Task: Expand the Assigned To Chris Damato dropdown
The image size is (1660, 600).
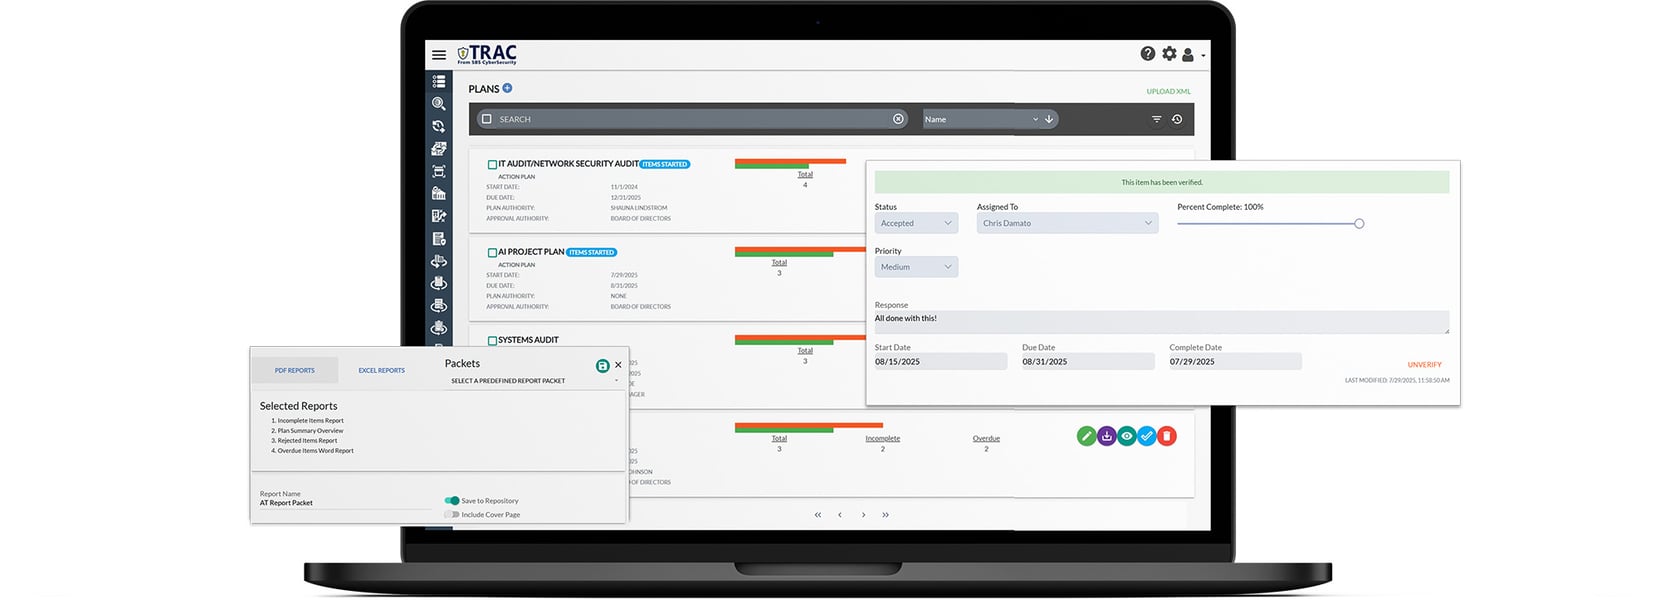Action: pos(1066,223)
